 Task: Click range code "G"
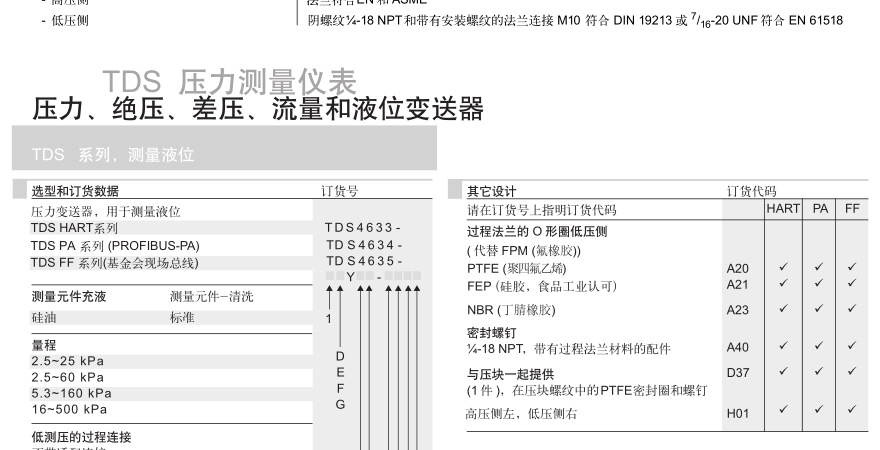pyautogui.click(x=340, y=405)
